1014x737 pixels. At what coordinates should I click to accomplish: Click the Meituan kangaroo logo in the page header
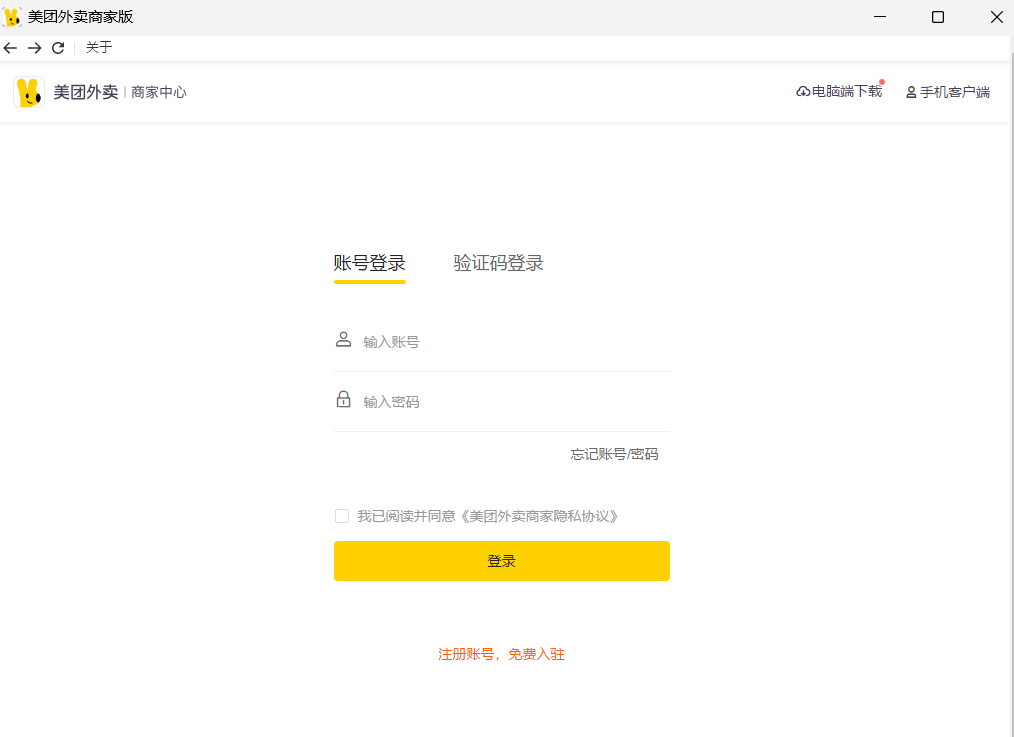click(x=28, y=92)
